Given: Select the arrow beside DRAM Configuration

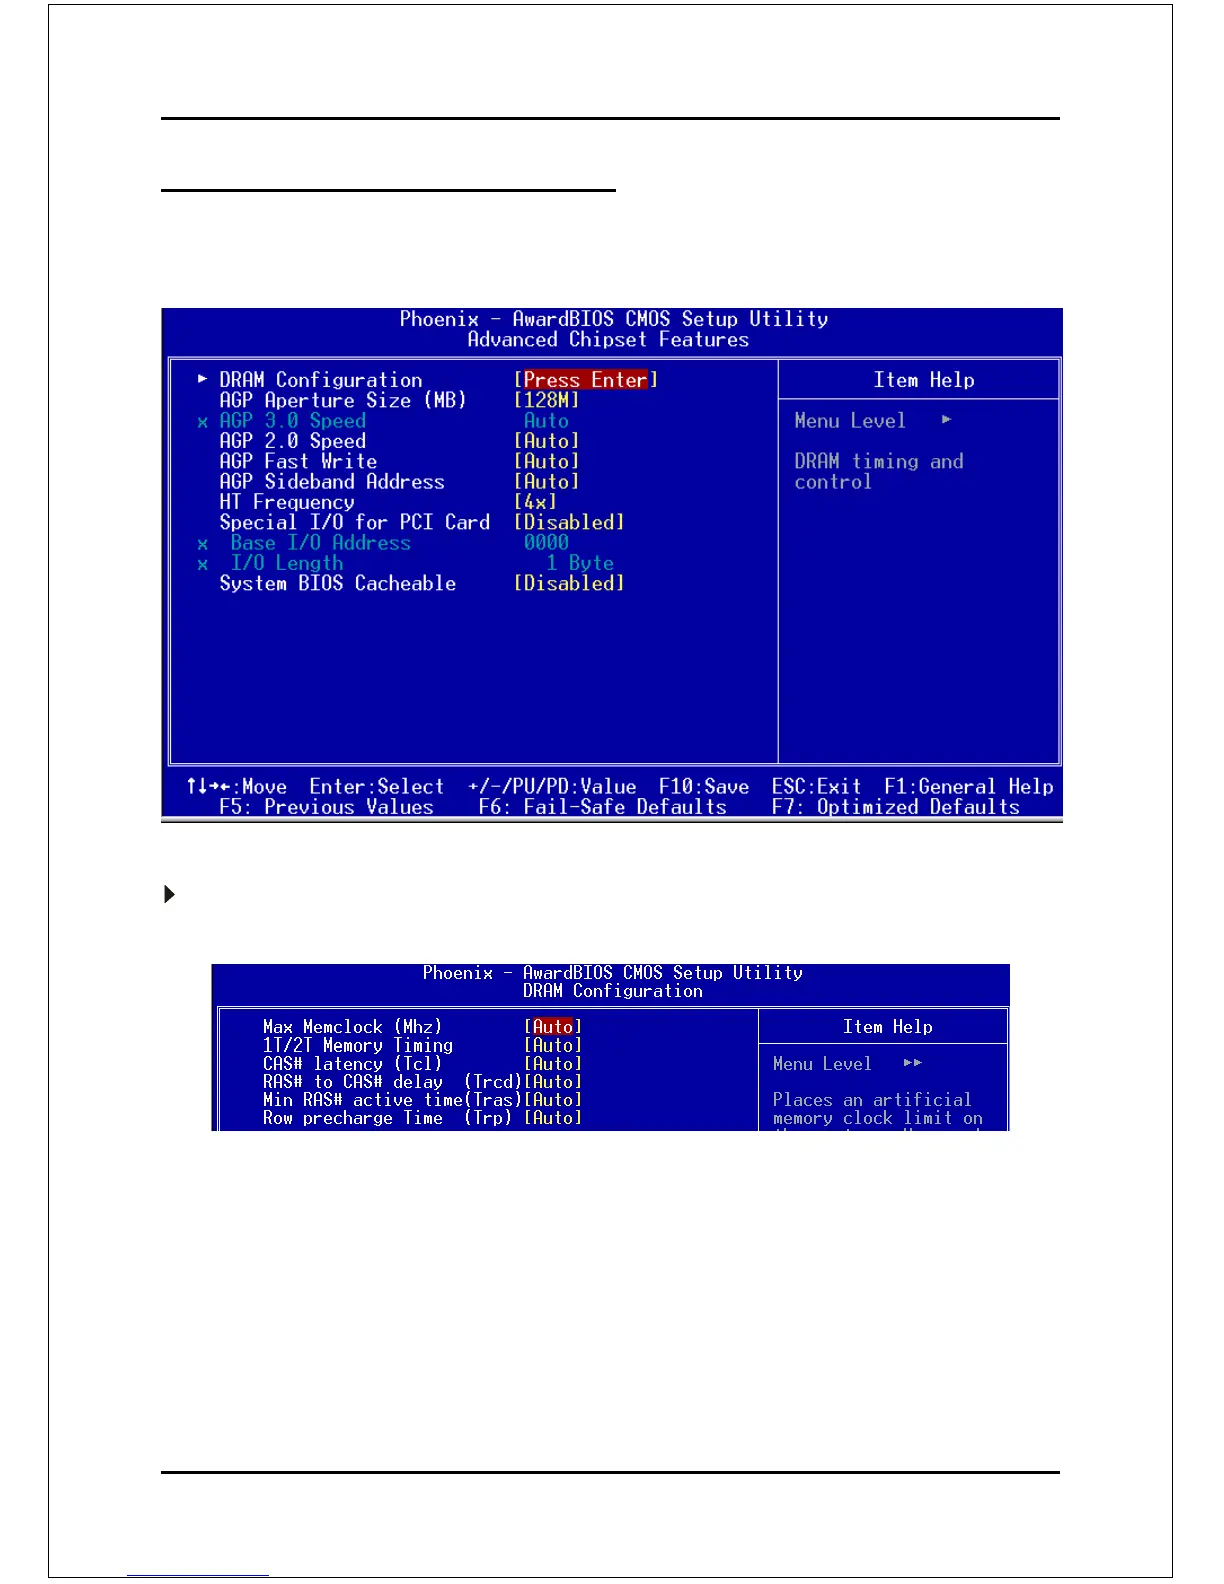Looking at the screenshot, I should pyautogui.click(x=202, y=379).
